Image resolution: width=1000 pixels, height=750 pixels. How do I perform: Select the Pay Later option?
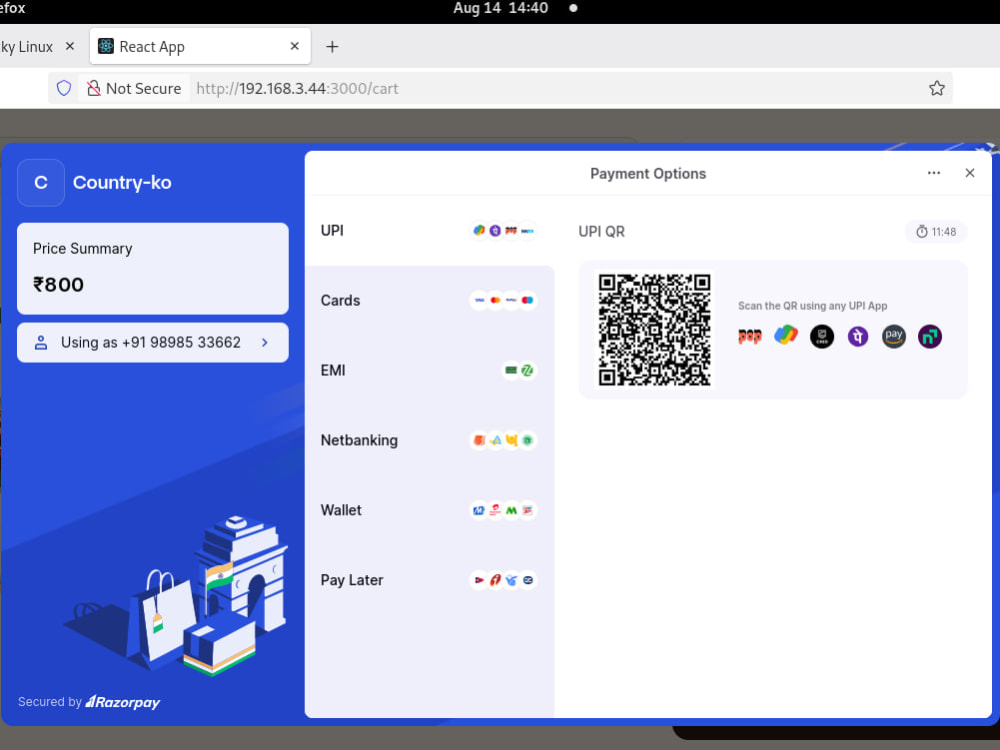click(x=429, y=580)
